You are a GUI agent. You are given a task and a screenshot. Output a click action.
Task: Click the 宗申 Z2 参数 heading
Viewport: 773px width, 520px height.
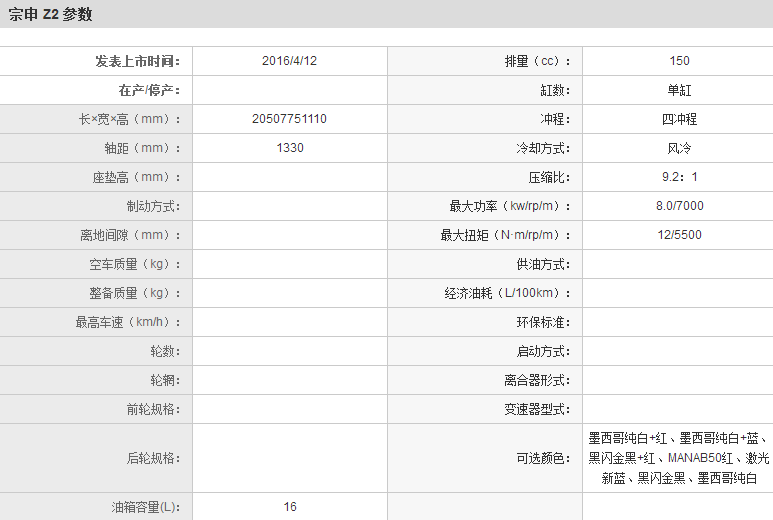pyautogui.click(x=51, y=15)
